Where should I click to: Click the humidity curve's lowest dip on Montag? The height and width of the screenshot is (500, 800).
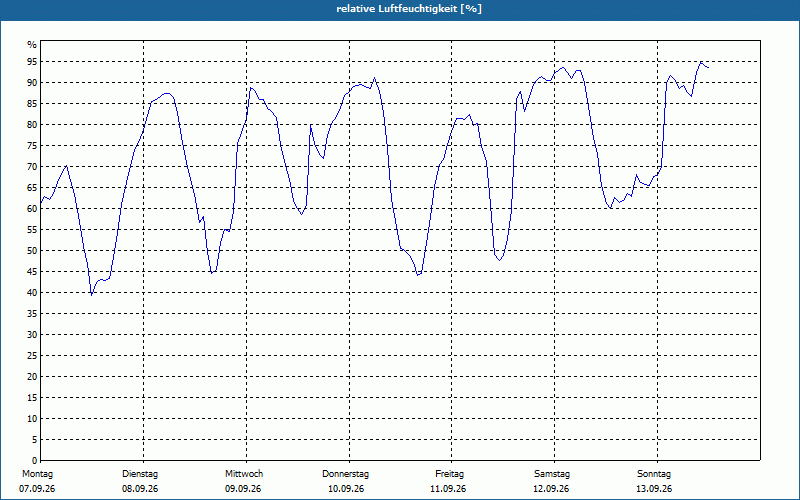click(91, 295)
